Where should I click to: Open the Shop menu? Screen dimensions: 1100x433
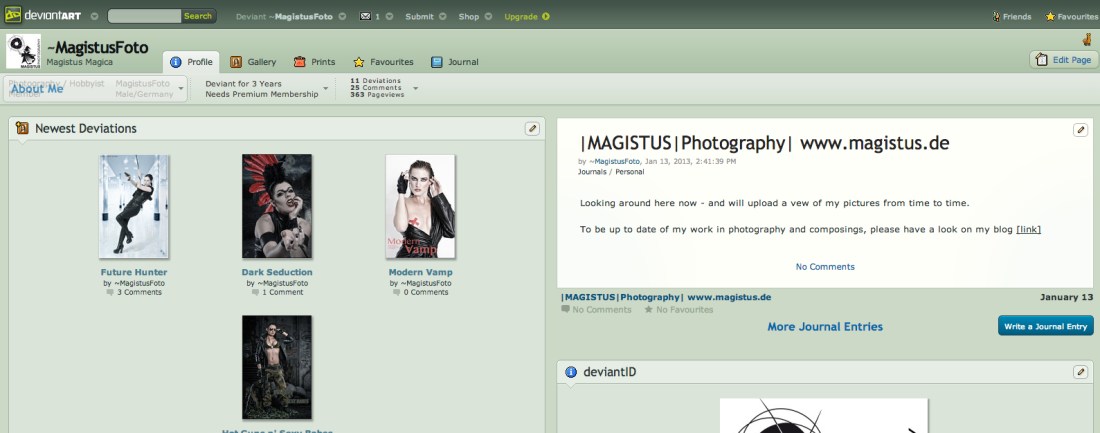[469, 16]
